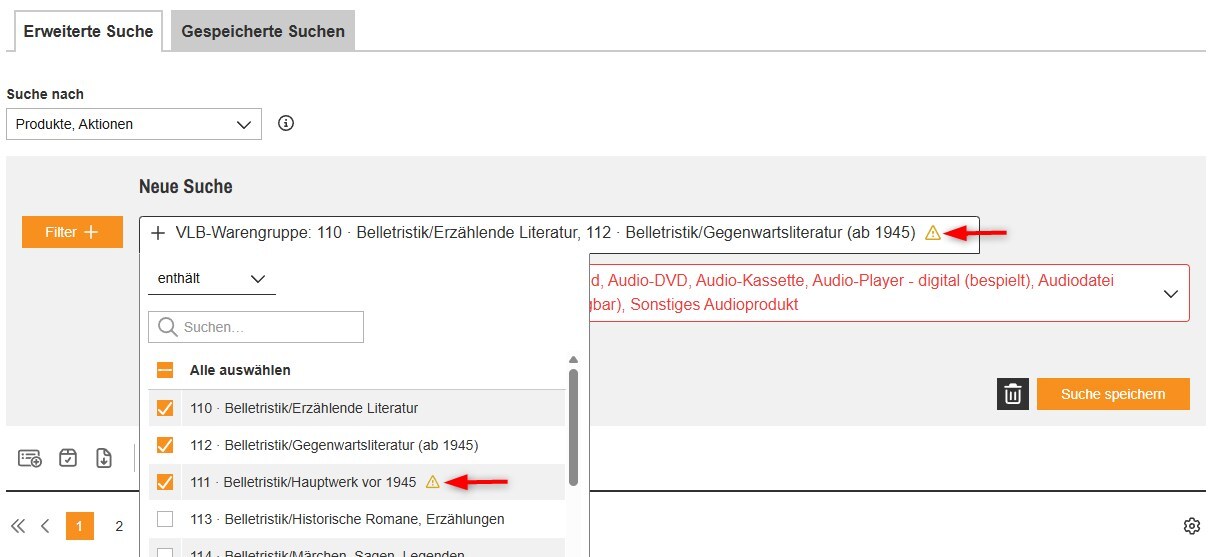Click the add-to-list icon in toolbar
This screenshot has height=557, width=1212.
30,458
